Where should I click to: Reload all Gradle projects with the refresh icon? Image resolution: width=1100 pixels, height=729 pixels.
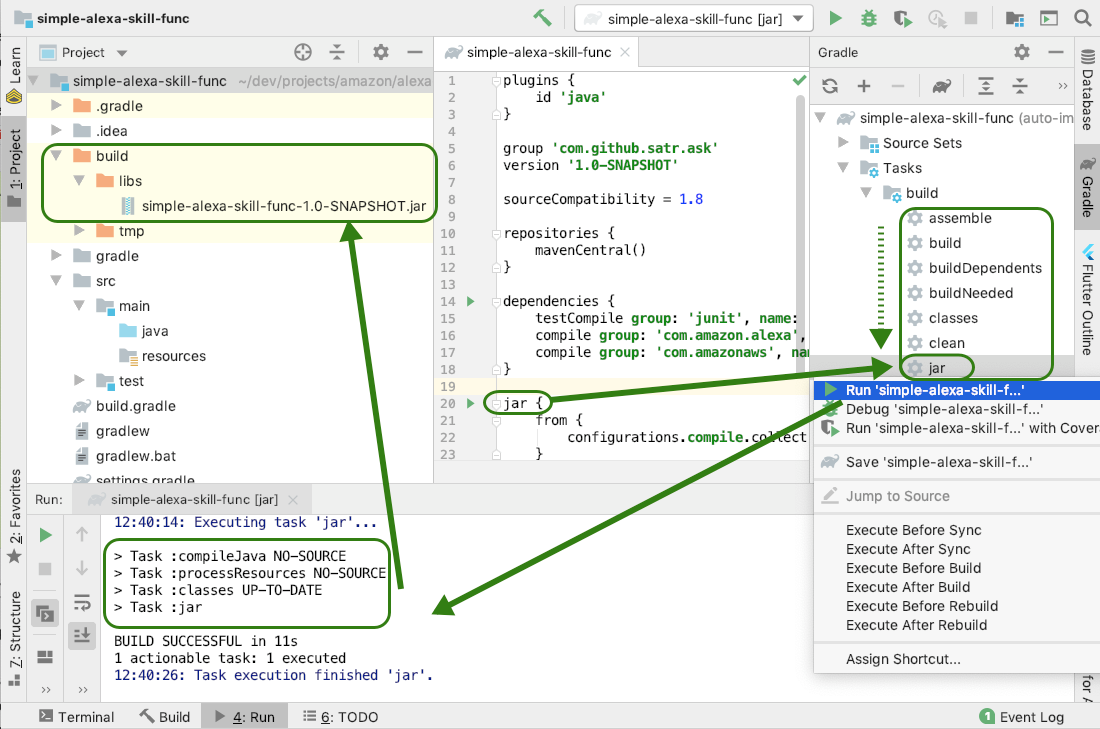829,86
